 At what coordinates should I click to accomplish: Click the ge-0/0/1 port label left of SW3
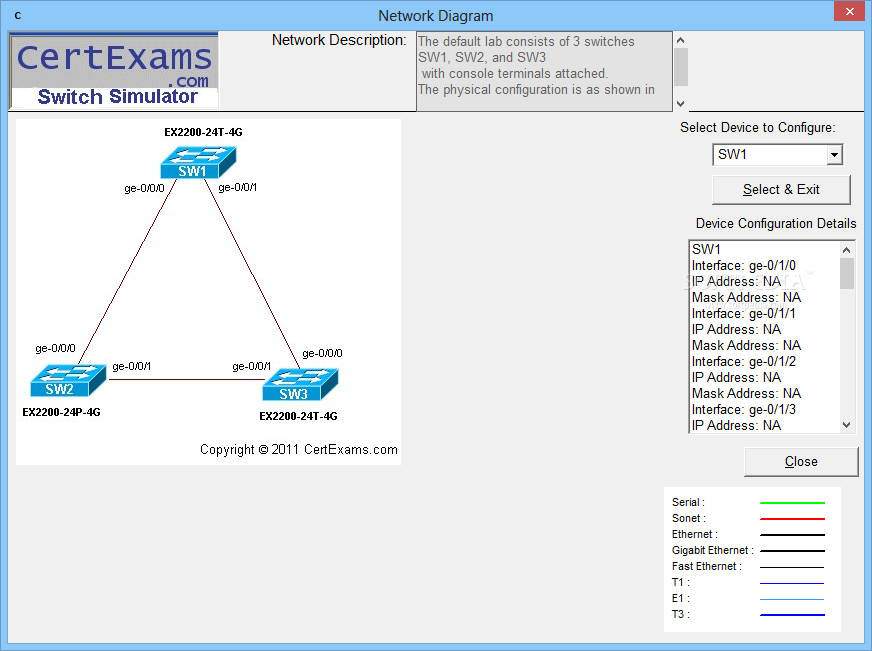(x=251, y=366)
